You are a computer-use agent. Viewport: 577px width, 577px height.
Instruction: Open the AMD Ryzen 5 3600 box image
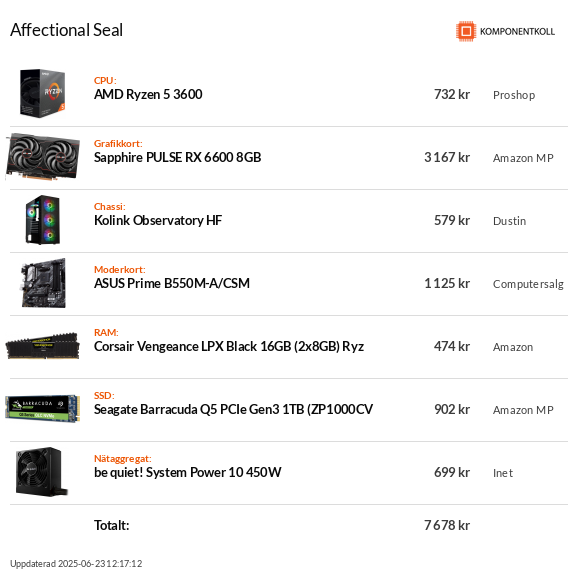point(43,93)
